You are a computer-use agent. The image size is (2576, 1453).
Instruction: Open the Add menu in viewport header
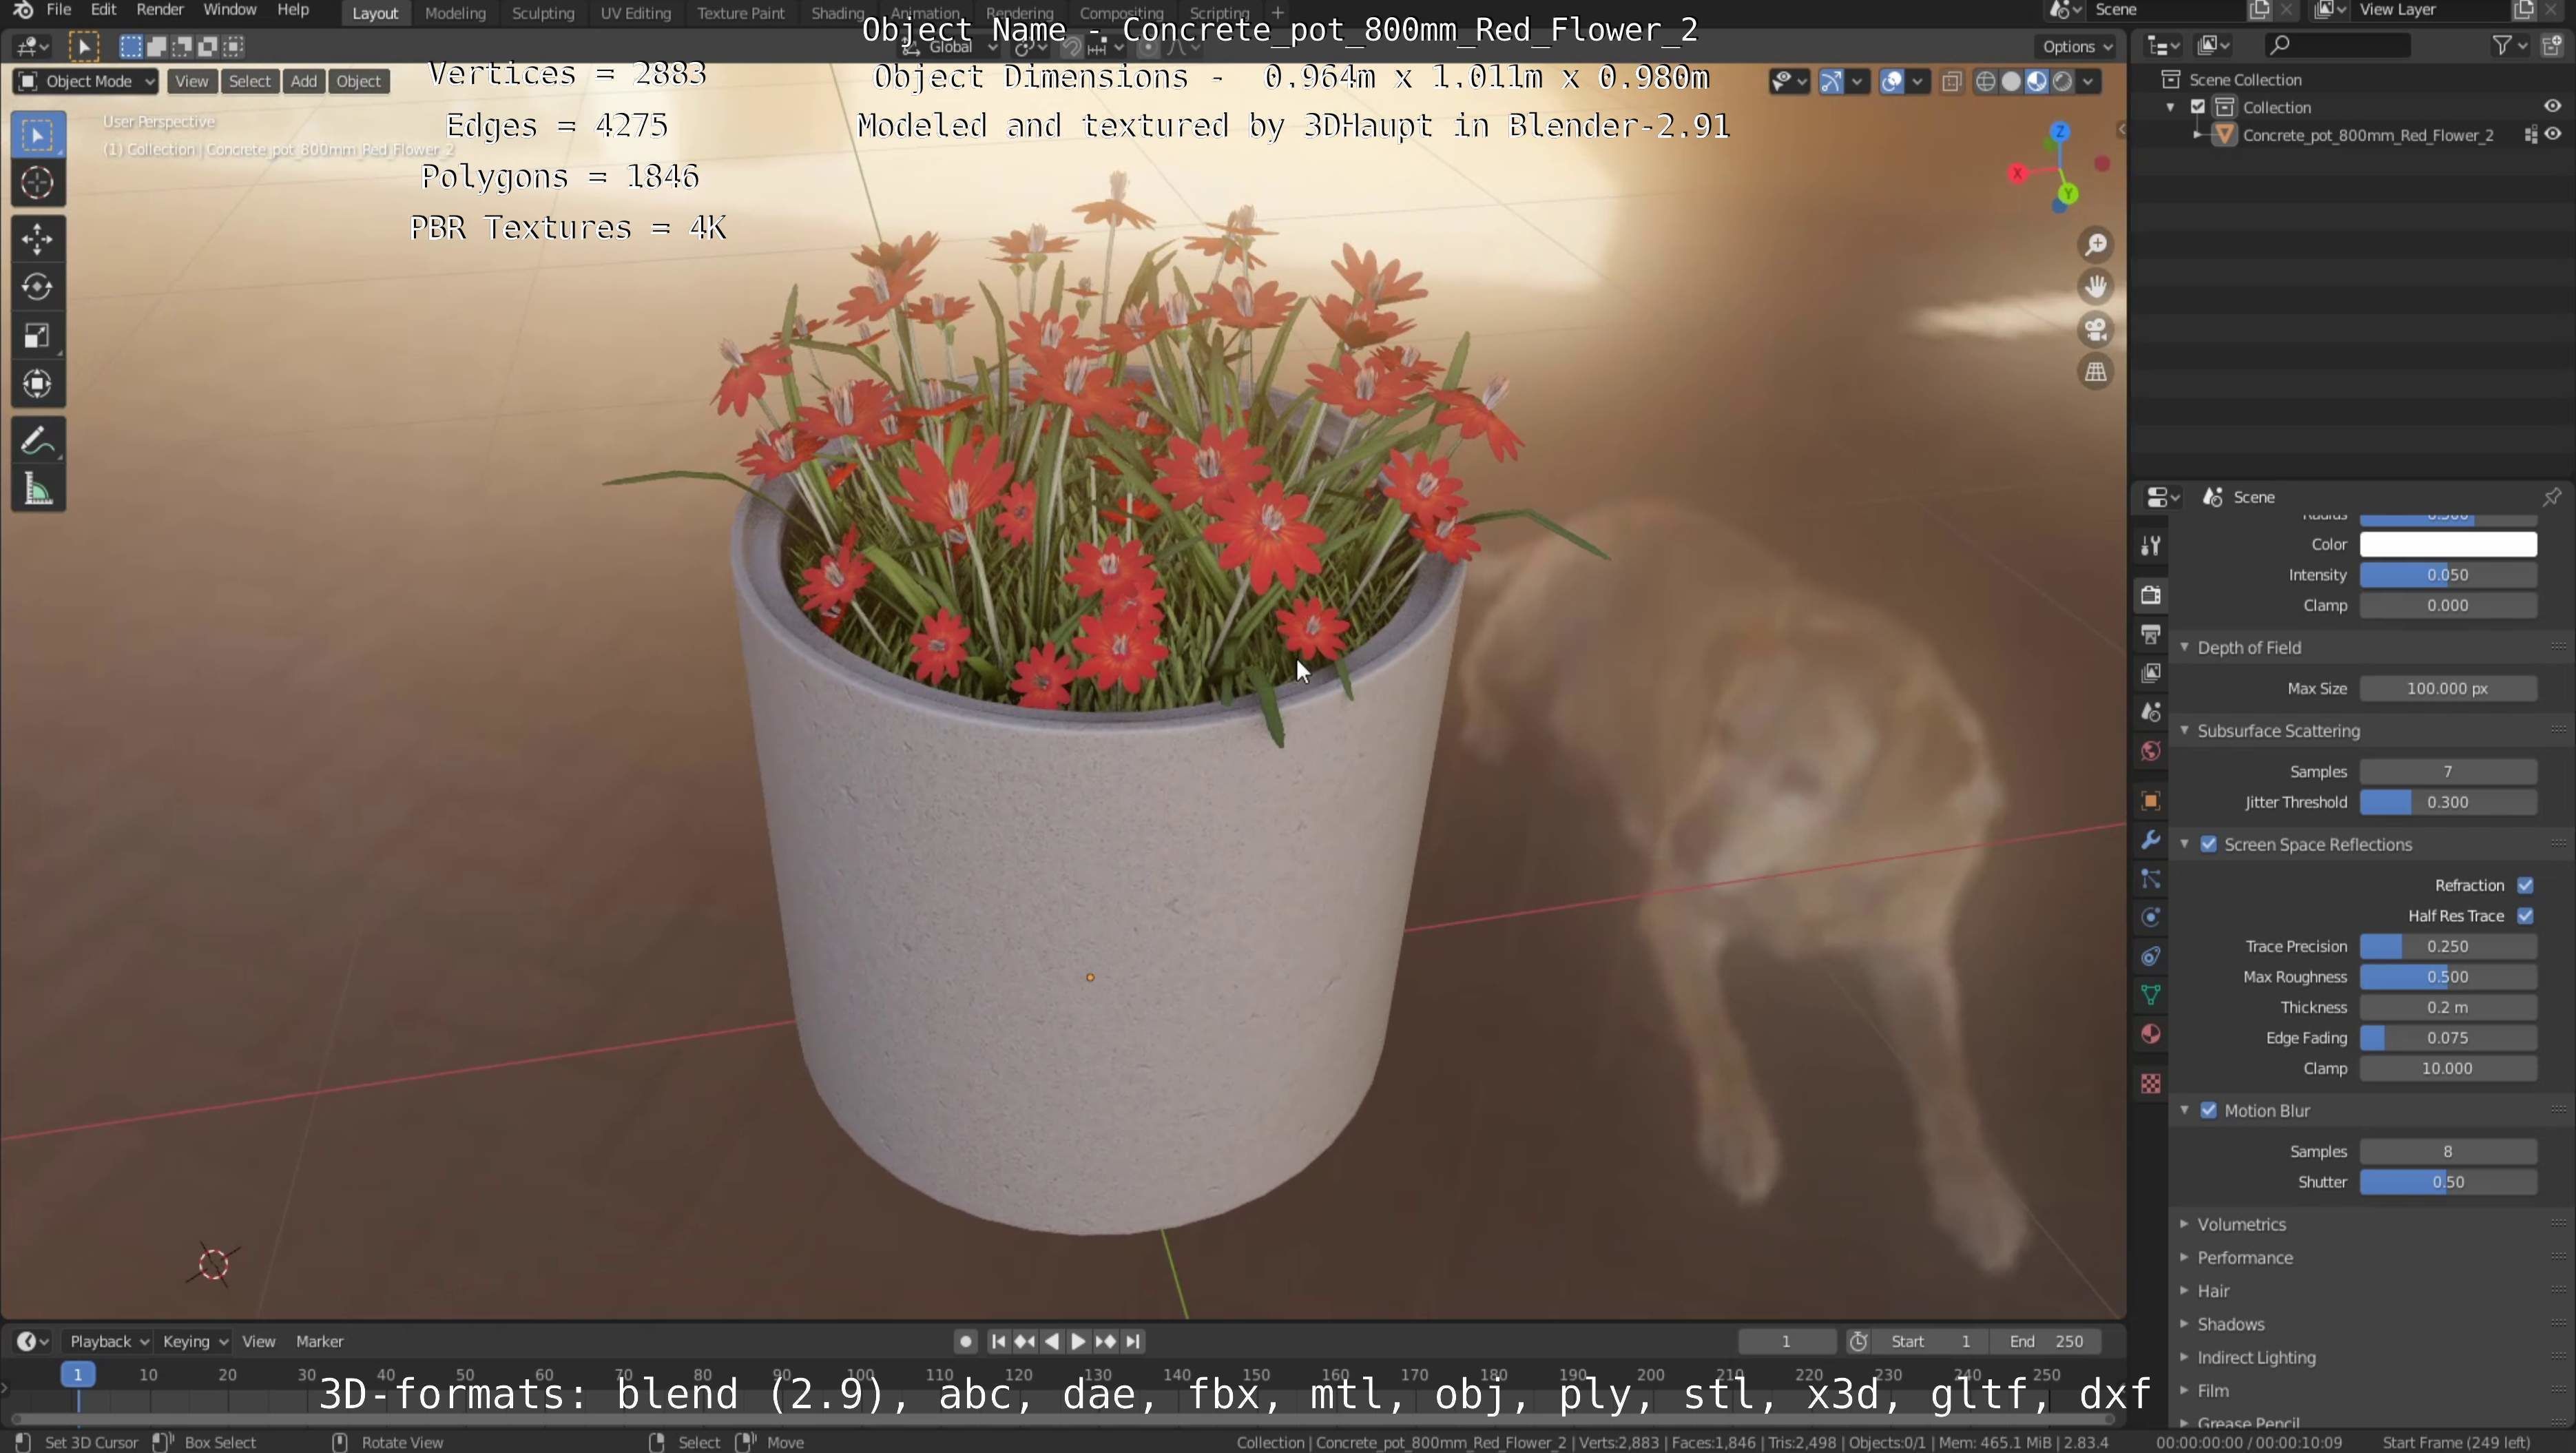[x=304, y=82]
